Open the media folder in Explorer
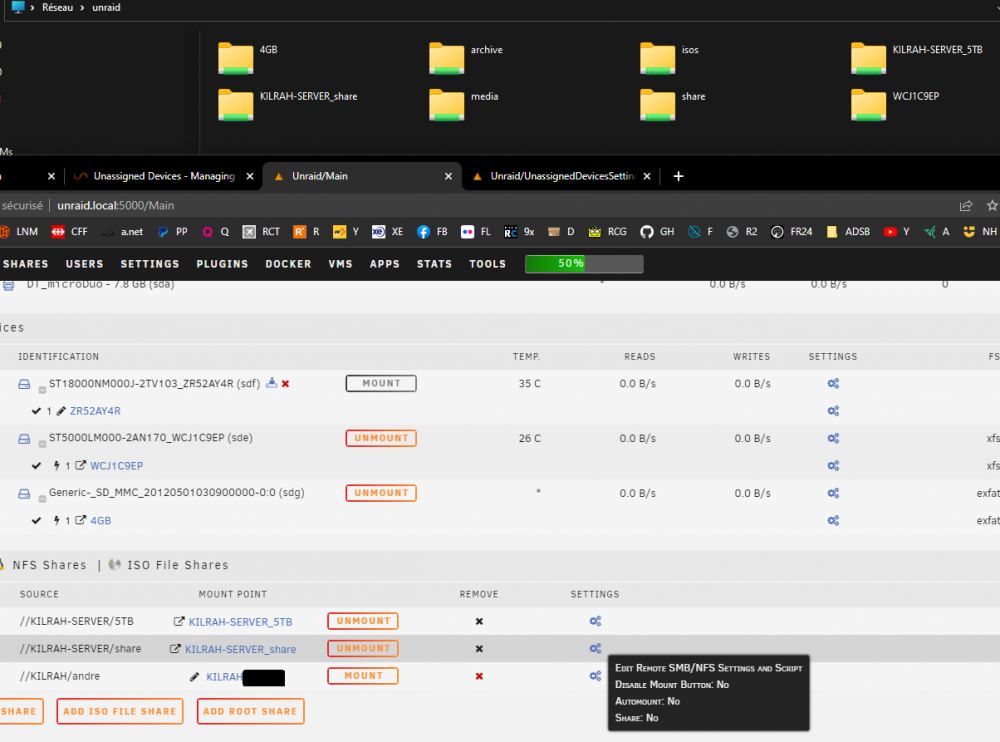The height and width of the screenshot is (742, 1000). pos(466,104)
